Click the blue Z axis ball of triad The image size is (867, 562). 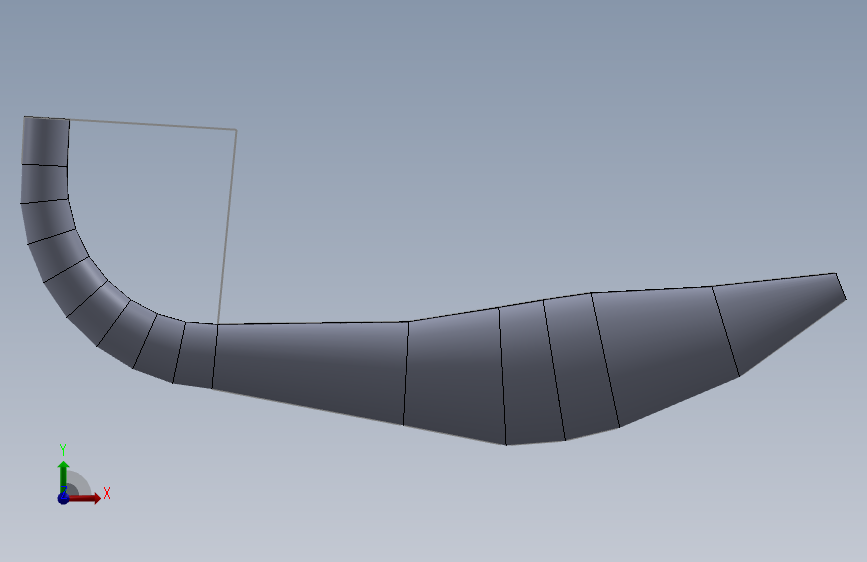click(x=63, y=498)
